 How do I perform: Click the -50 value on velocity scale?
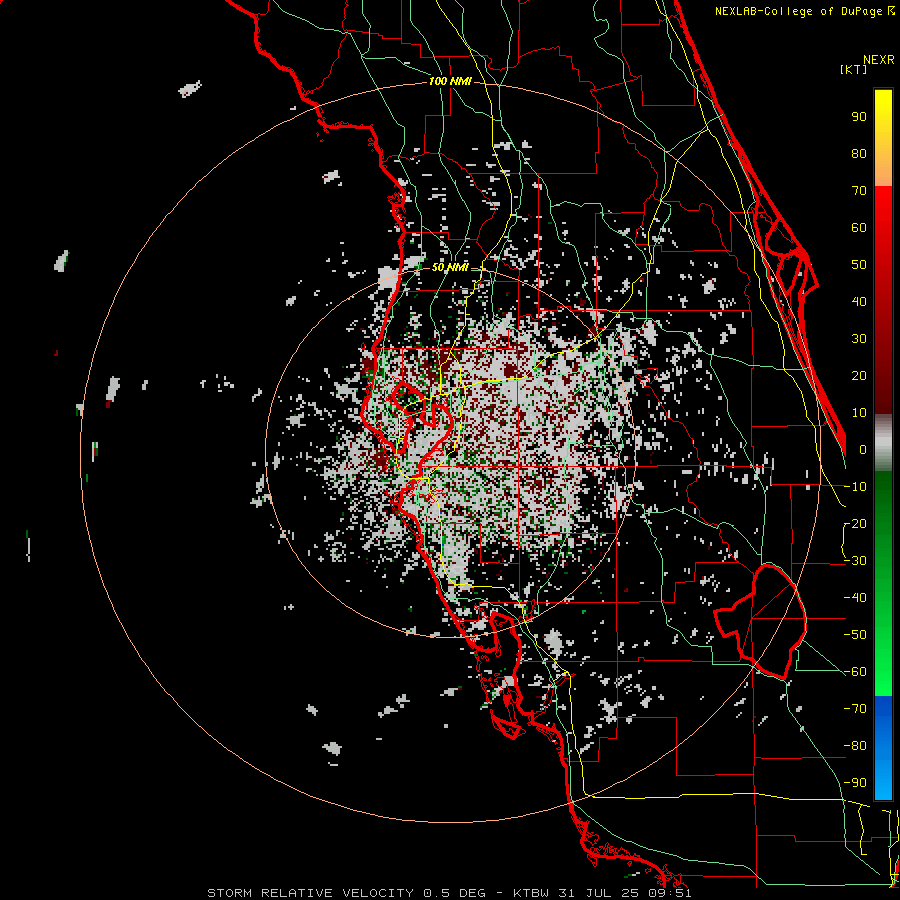pos(855,635)
